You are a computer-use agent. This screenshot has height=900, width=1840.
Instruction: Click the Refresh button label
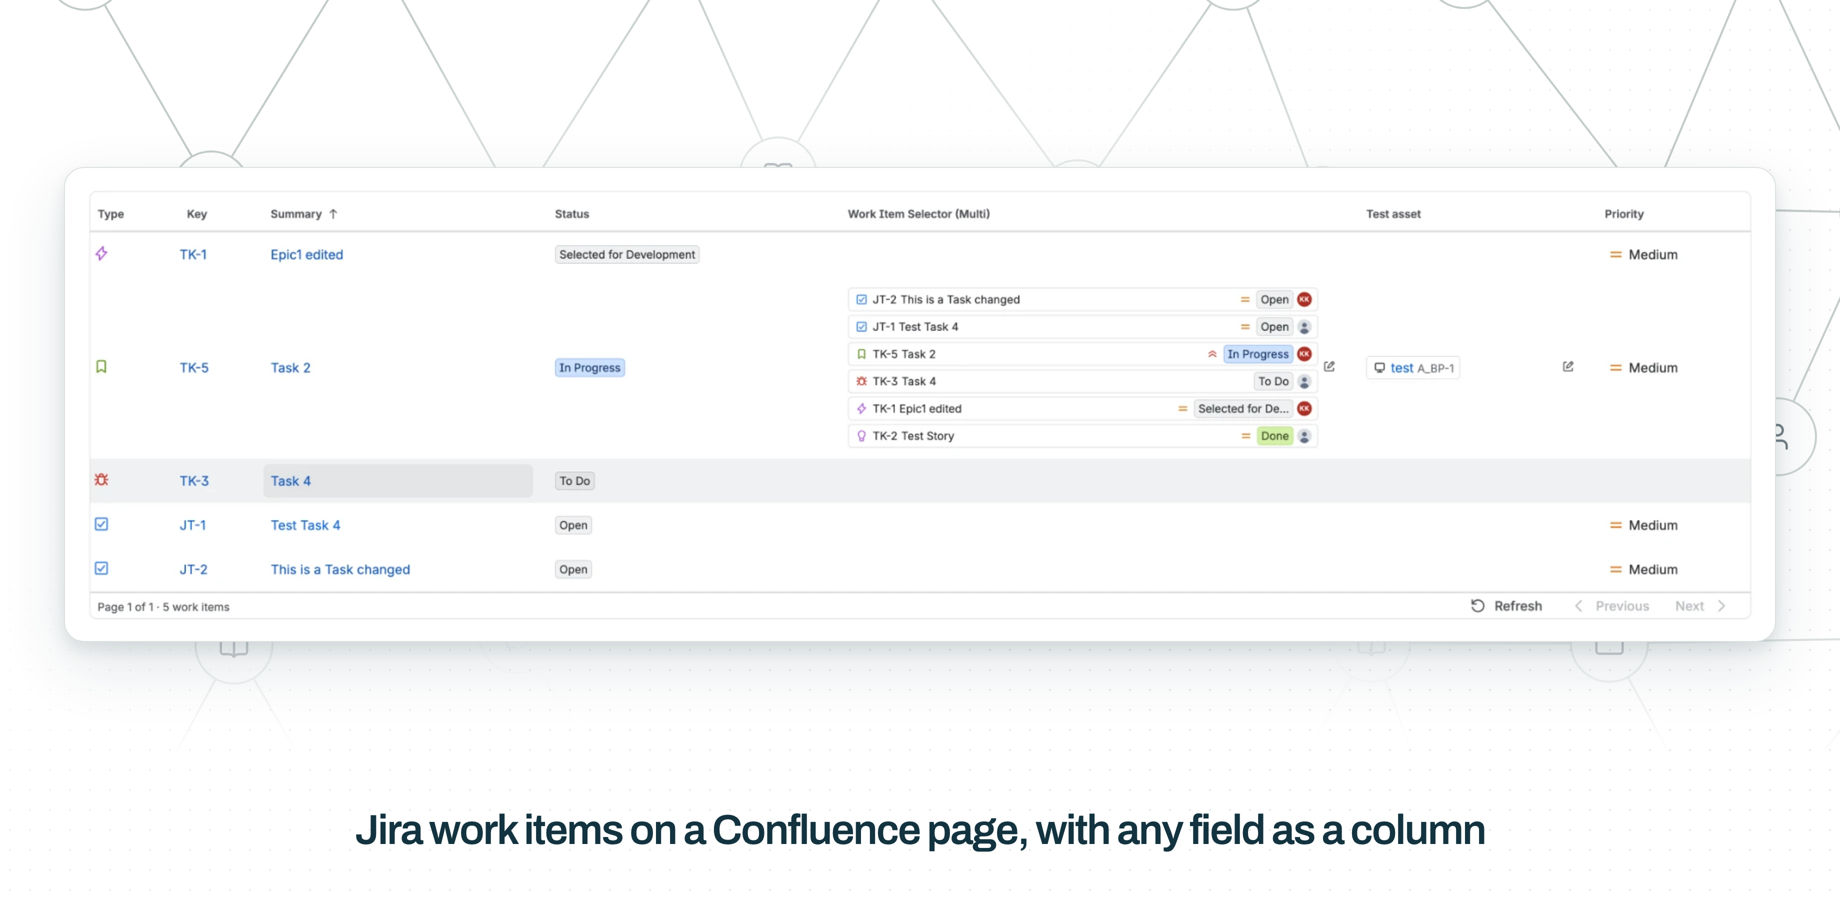click(1518, 606)
